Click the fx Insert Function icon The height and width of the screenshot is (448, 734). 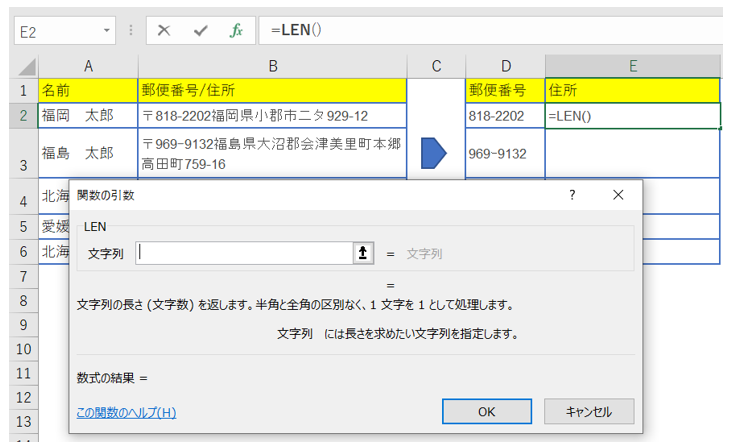[236, 31]
